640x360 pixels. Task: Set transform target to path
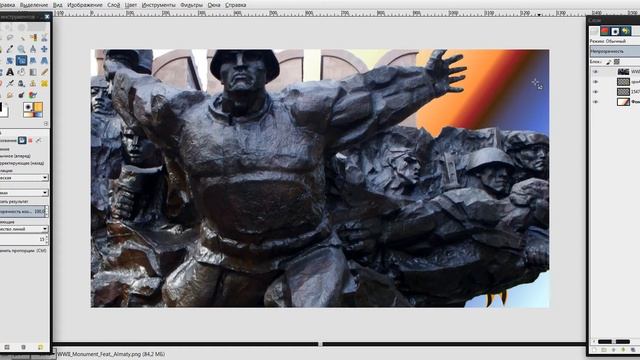(x=38, y=140)
